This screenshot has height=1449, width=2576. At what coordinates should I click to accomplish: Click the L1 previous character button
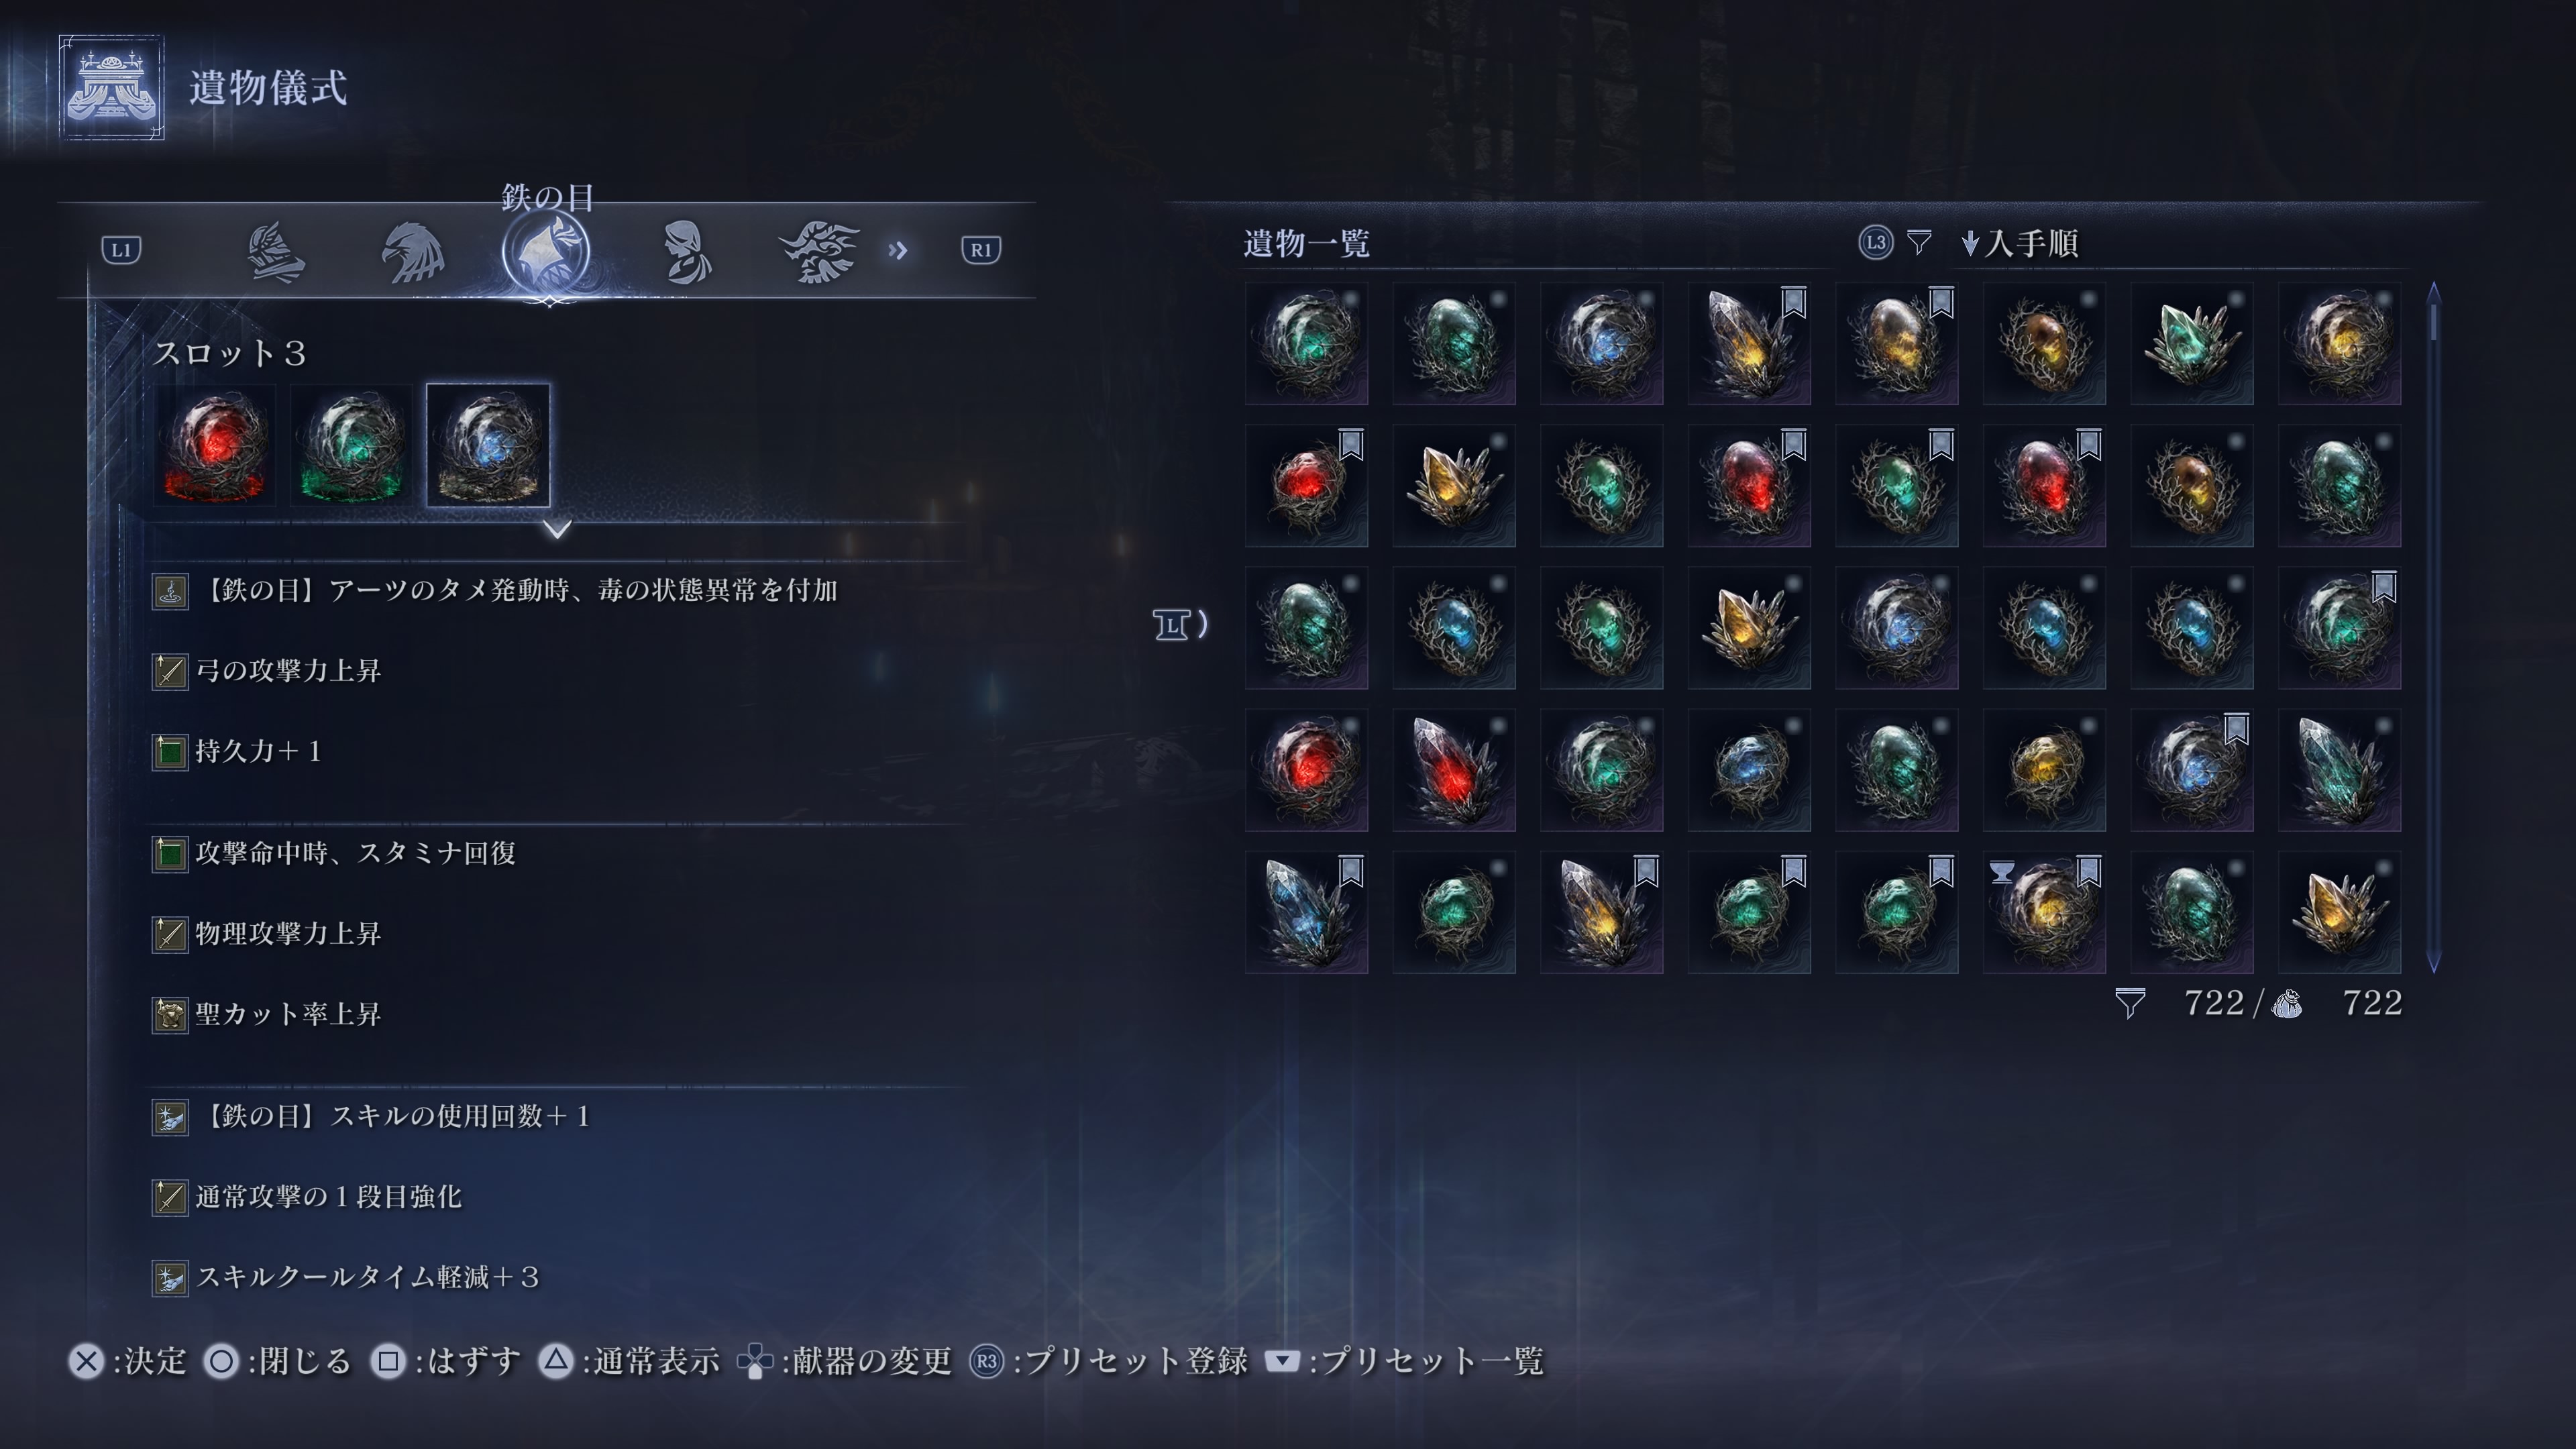(121, 250)
